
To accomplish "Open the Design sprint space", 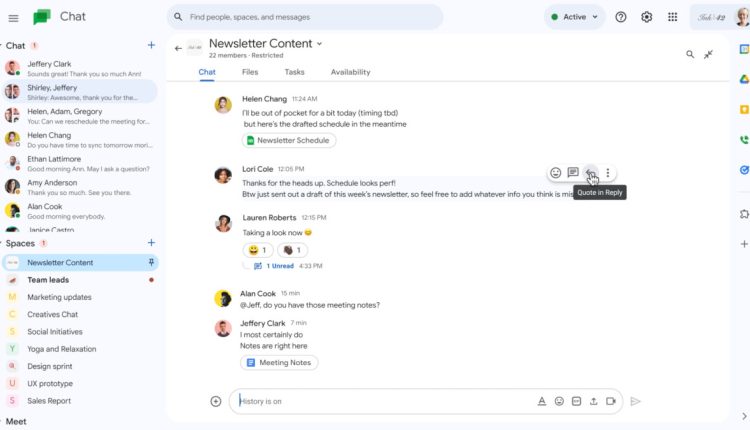I will pyautogui.click(x=80, y=366).
